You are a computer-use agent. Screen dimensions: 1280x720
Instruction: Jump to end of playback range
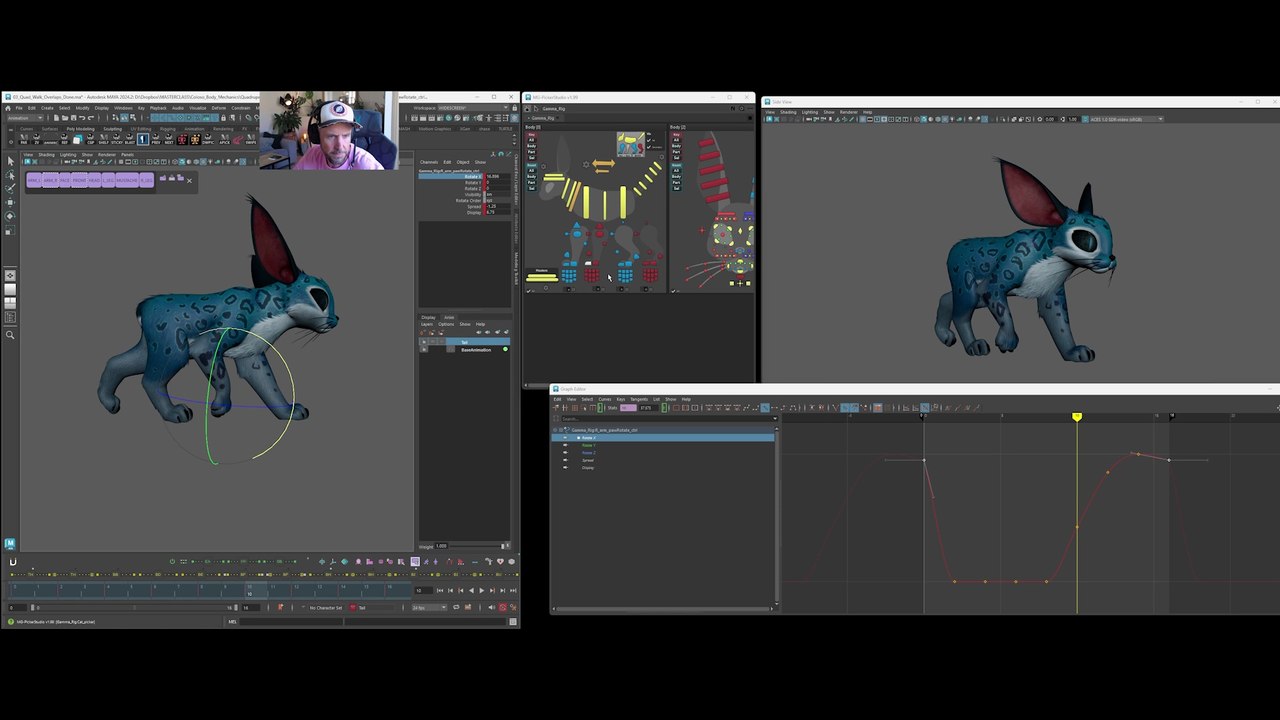(511, 591)
